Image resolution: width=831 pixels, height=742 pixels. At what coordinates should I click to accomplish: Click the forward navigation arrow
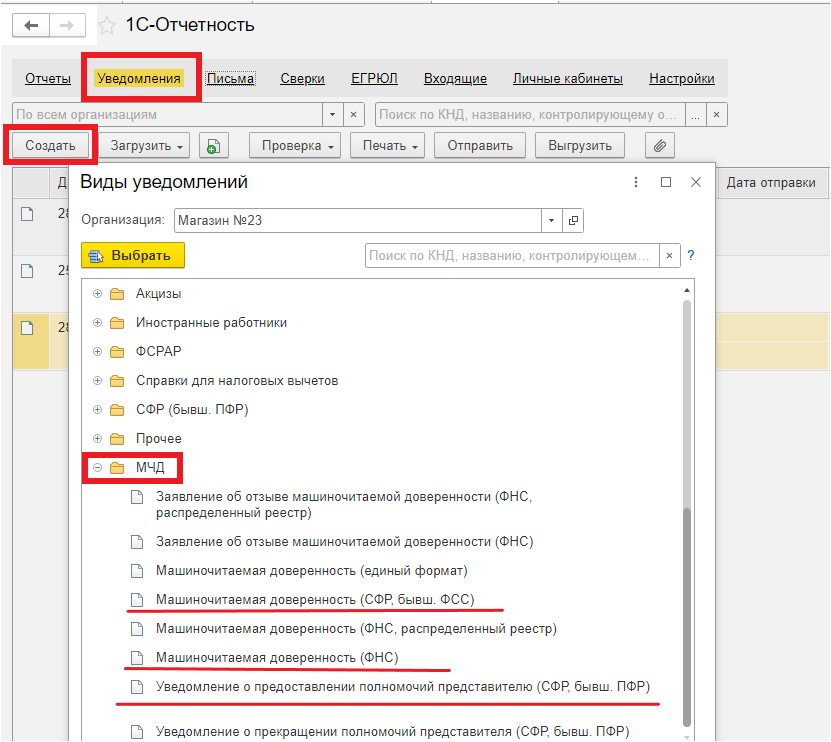tap(67, 25)
